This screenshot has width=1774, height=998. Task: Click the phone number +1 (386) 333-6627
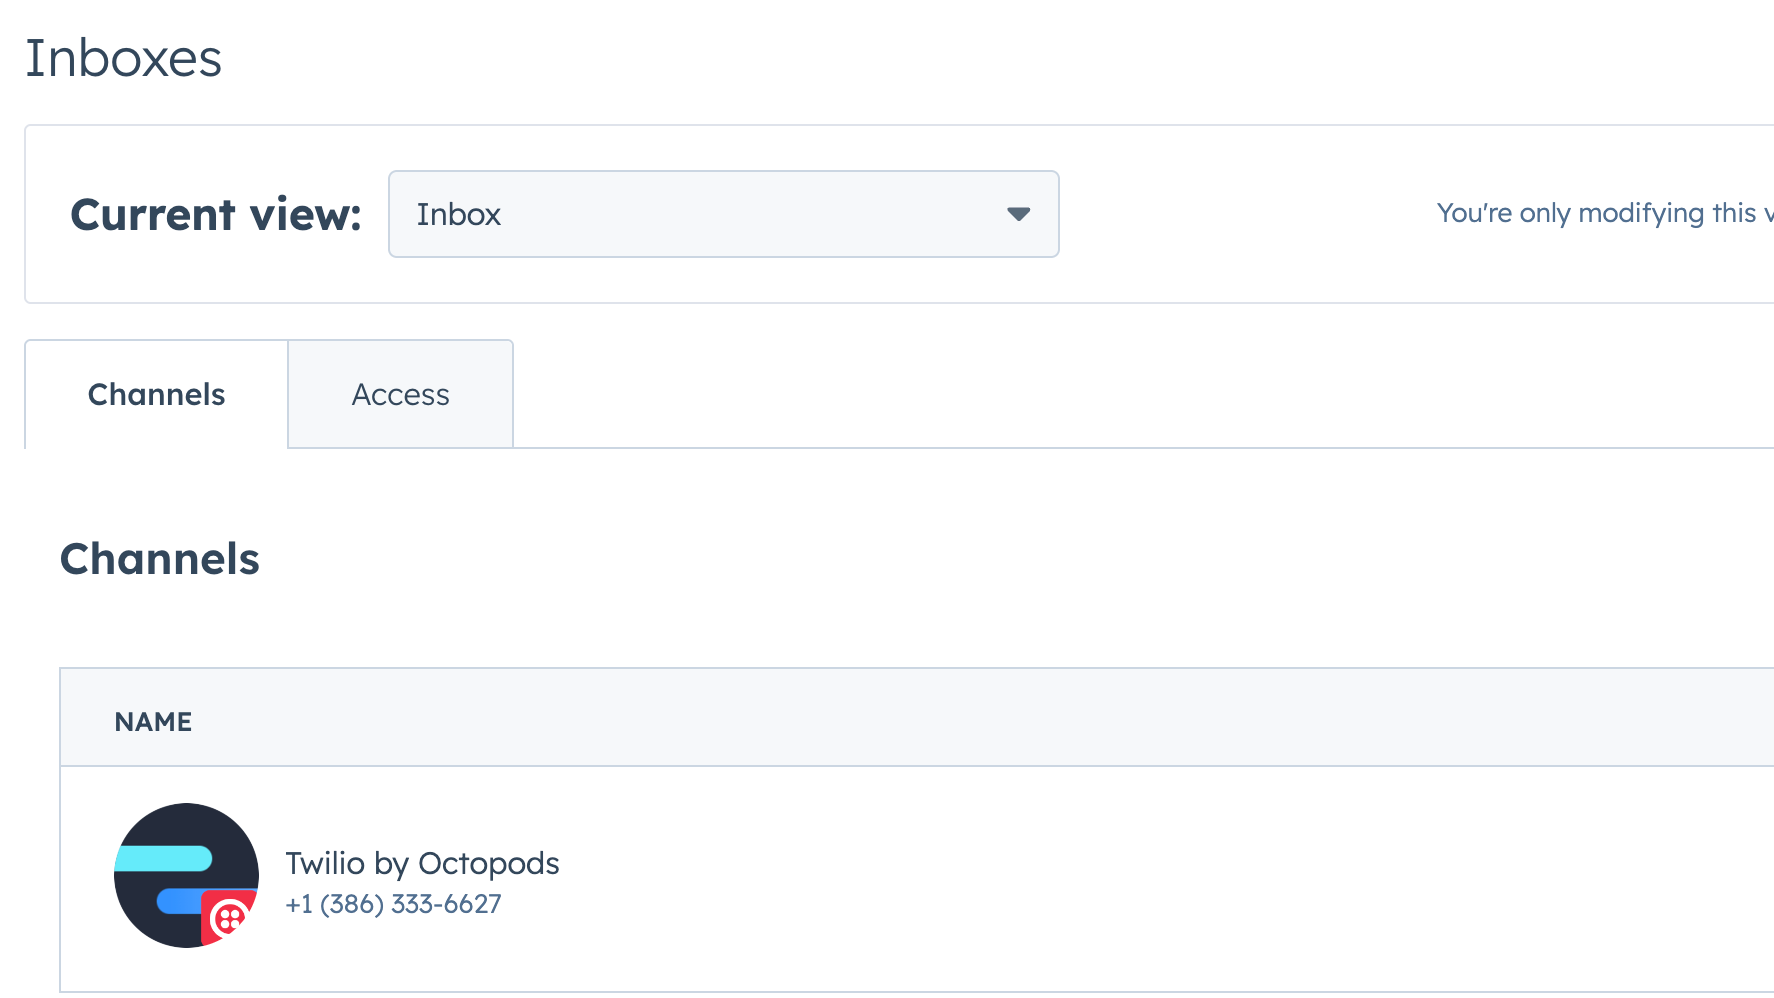pyautogui.click(x=393, y=903)
